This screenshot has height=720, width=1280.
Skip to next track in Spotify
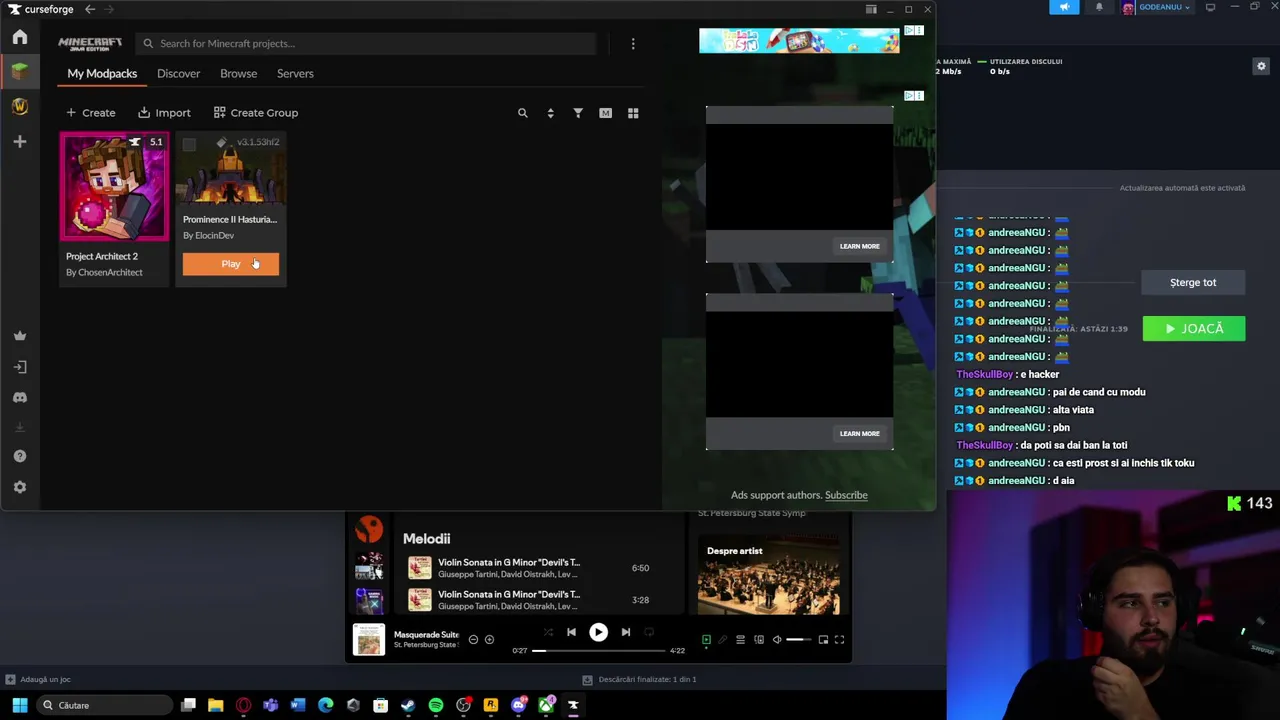click(x=626, y=632)
